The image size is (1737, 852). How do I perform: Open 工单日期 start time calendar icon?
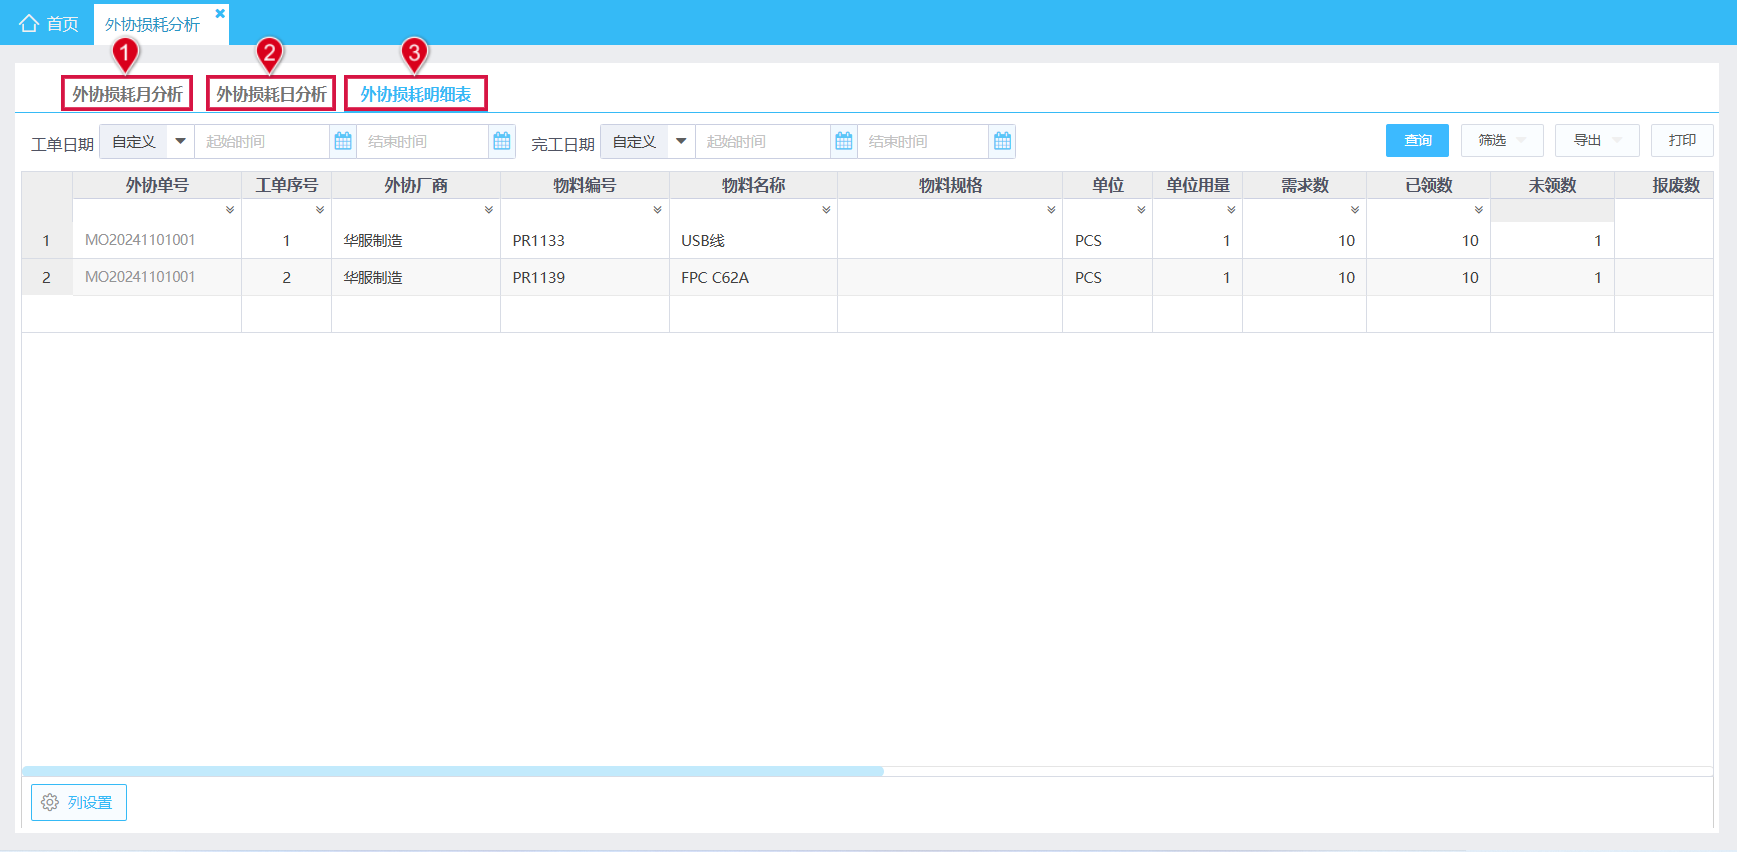(343, 141)
